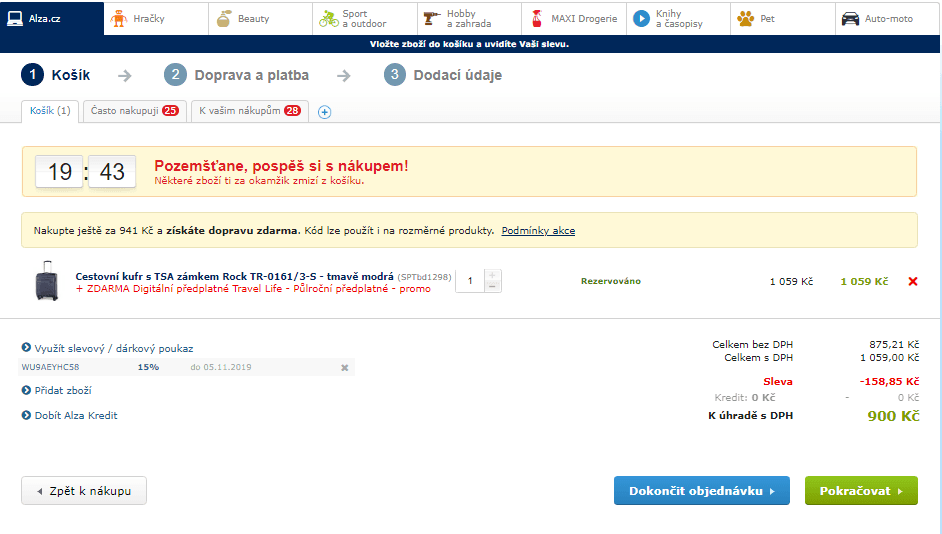Image resolution: width=942 pixels, height=534 pixels.
Task: Remove the suitcase with the red X
Action: (x=912, y=282)
